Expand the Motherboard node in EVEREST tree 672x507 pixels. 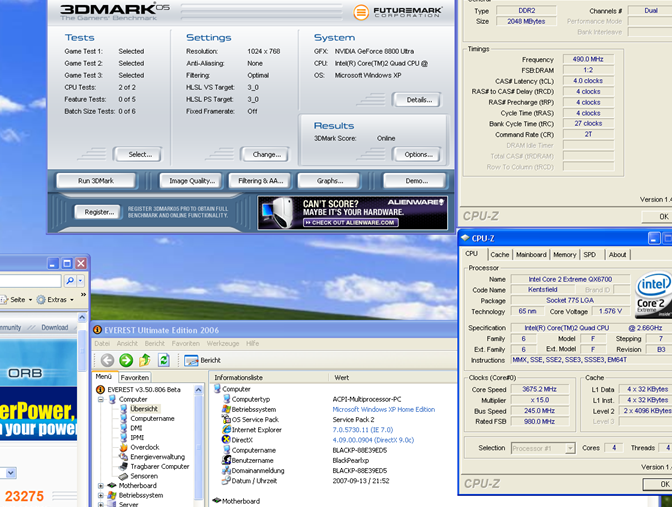click(x=101, y=486)
